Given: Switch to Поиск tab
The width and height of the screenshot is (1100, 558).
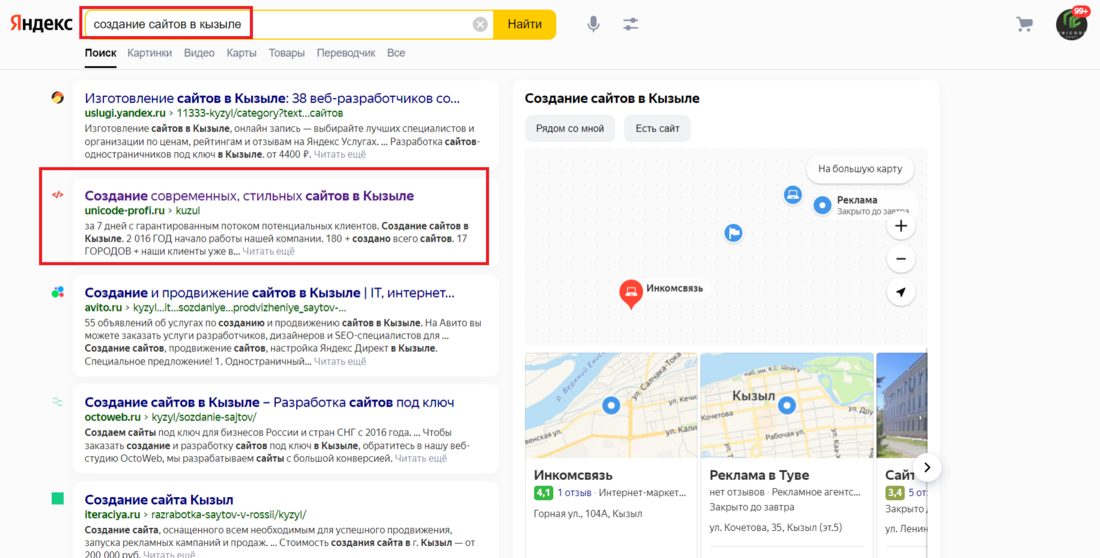Looking at the screenshot, I should coord(100,53).
